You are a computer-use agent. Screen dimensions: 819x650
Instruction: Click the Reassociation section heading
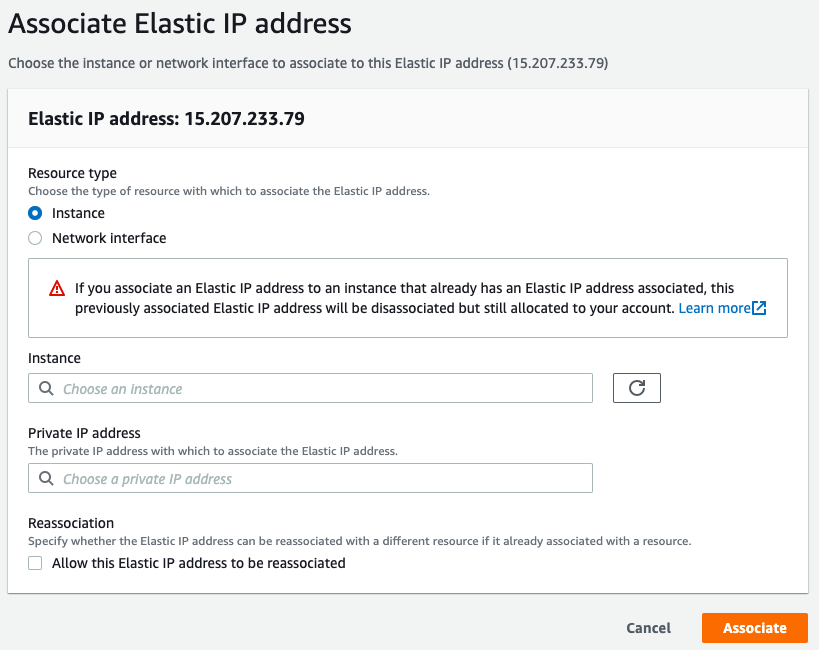[71, 523]
